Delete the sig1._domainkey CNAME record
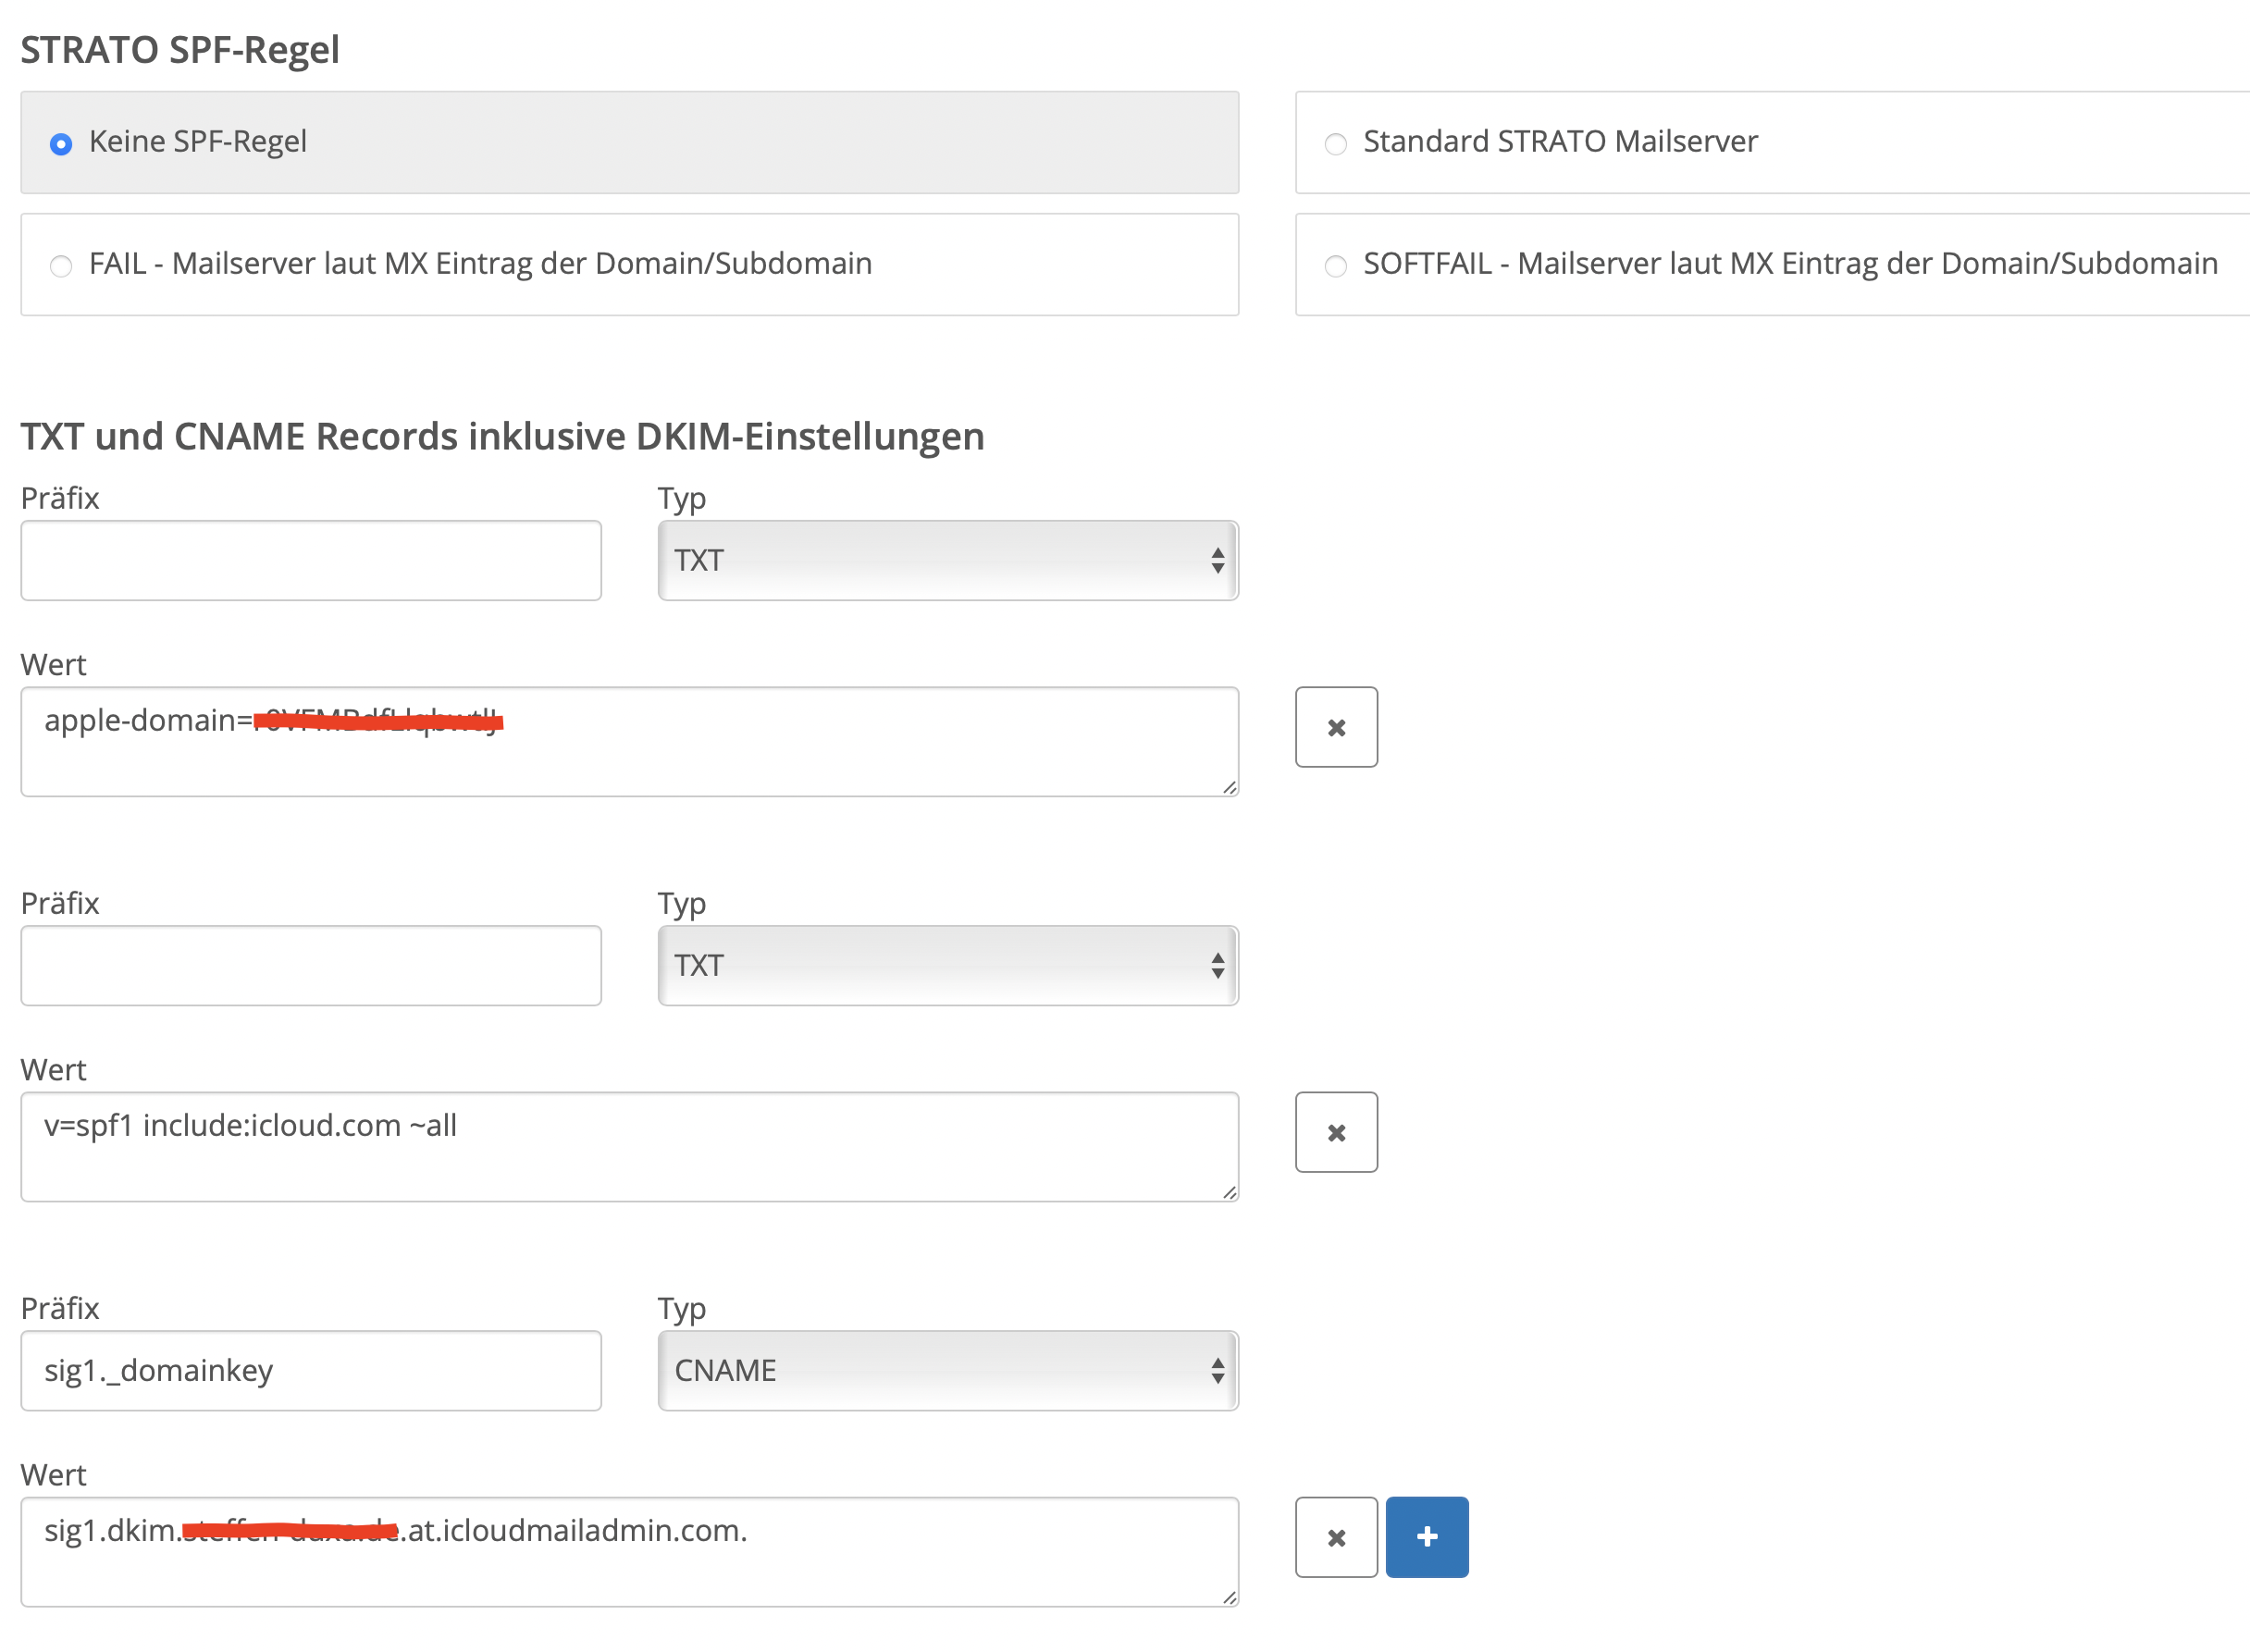 pyautogui.click(x=1336, y=1537)
